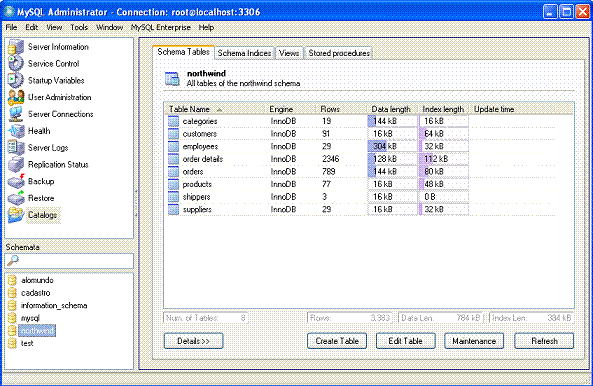Click the Restore drive icon
Viewport: 593px width, 386px height.
point(16,198)
